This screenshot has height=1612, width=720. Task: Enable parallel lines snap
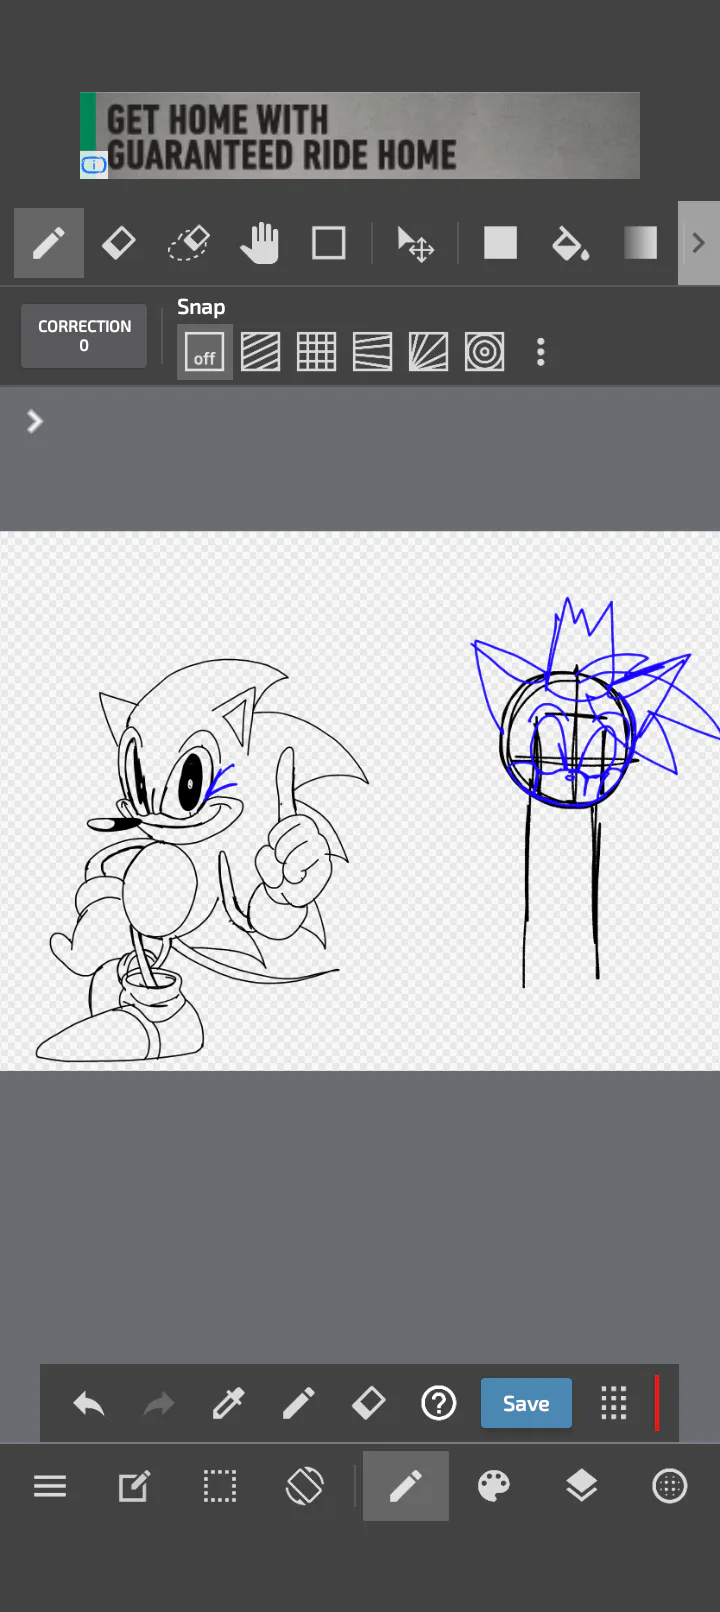(261, 352)
